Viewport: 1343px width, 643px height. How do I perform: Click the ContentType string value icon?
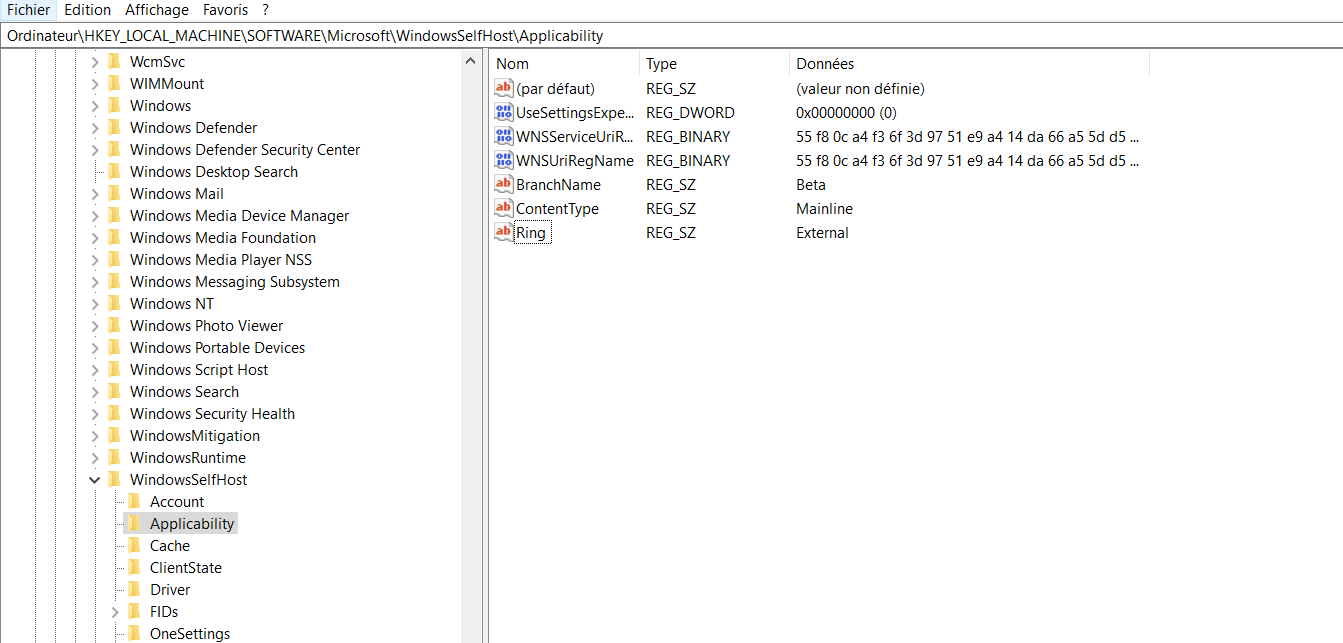[x=503, y=208]
